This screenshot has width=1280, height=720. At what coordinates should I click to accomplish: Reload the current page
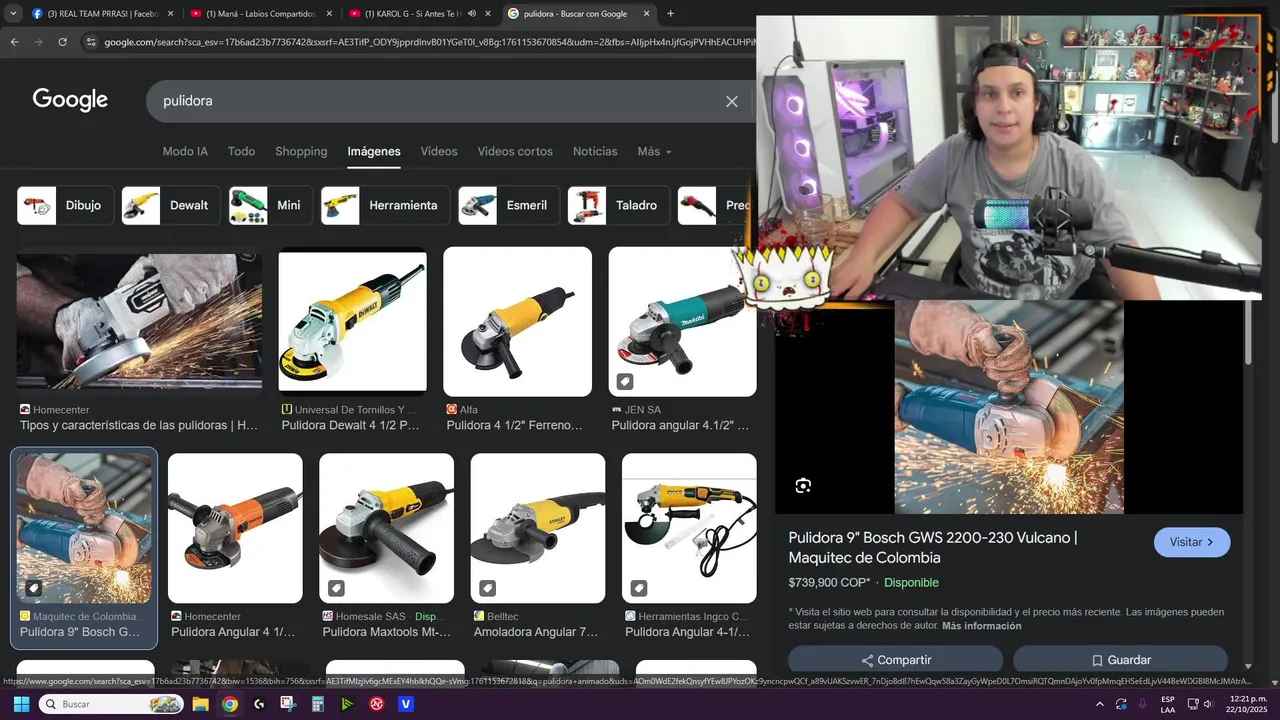(x=62, y=42)
